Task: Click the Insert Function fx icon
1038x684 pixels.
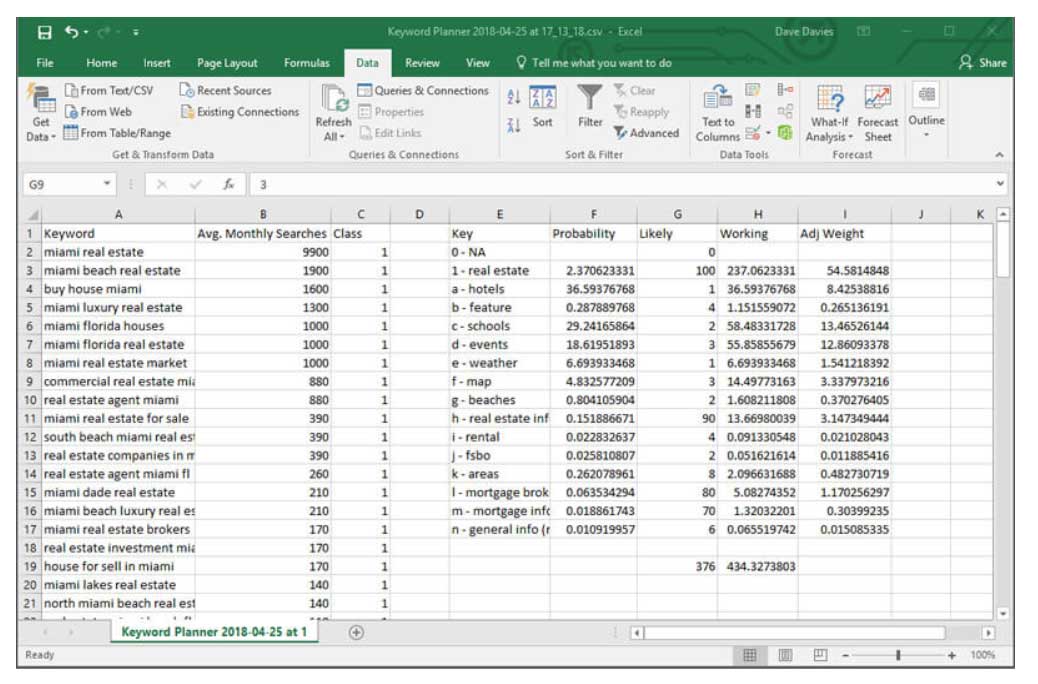Action: point(228,184)
